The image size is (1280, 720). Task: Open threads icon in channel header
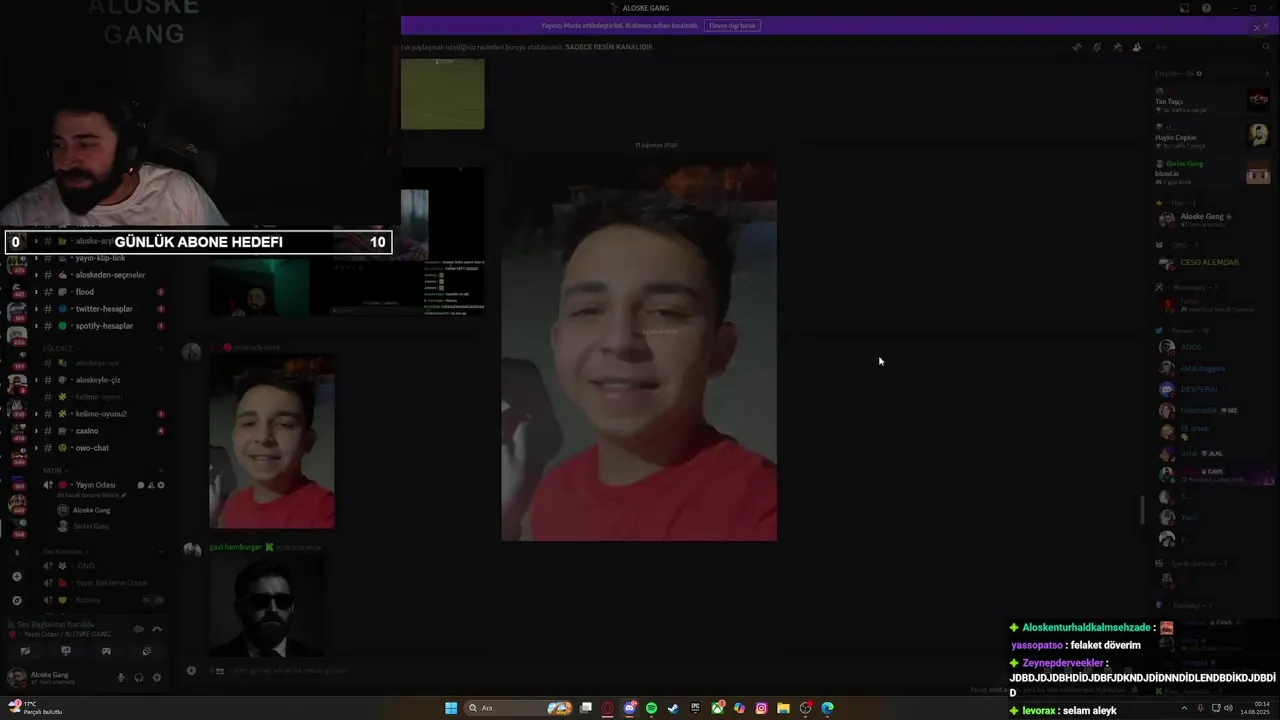pyautogui.click(x=1076, y=47)
